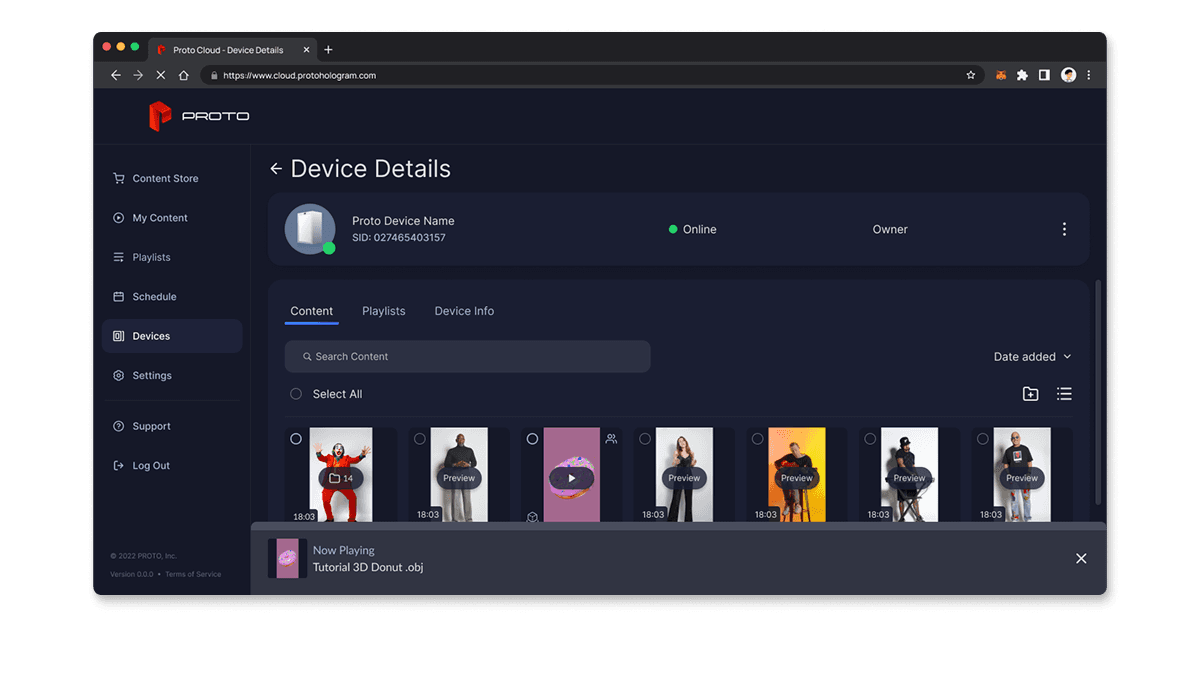Image resolution: width=1200 pixels, height=675 pixels.
Task: Open the Date added sort dropdown
Action: (x=1032, y=357)
